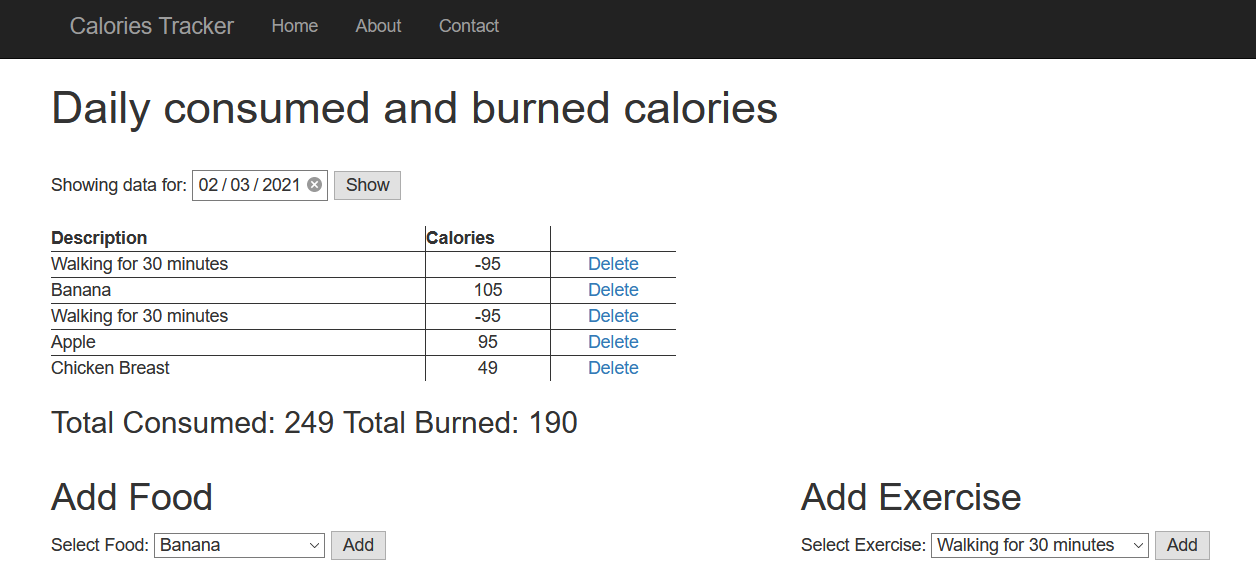The image size is (1256, 583).
Task: Expand the Select Food dropdown
Action: (x=239, y=545)
